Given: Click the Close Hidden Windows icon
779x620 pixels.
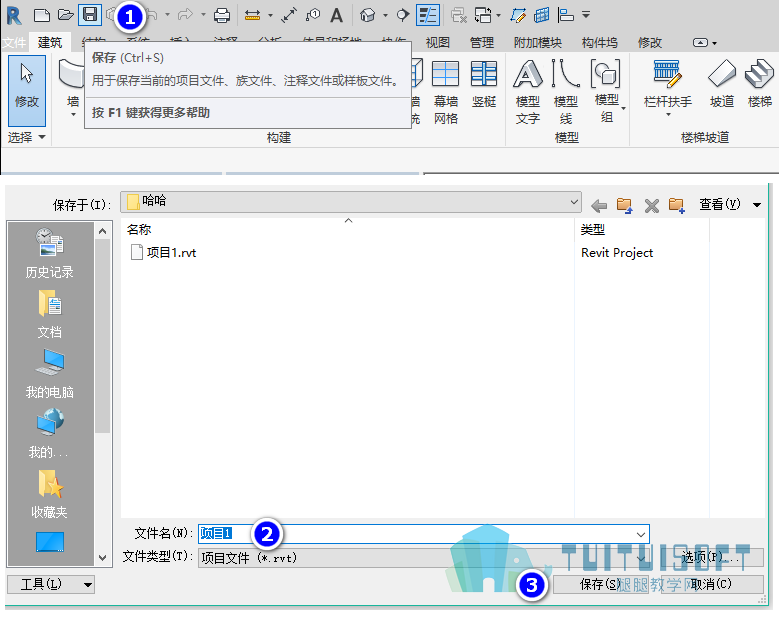Looking at the screenshot, I should pyautogui.click(x=459, y=15).
